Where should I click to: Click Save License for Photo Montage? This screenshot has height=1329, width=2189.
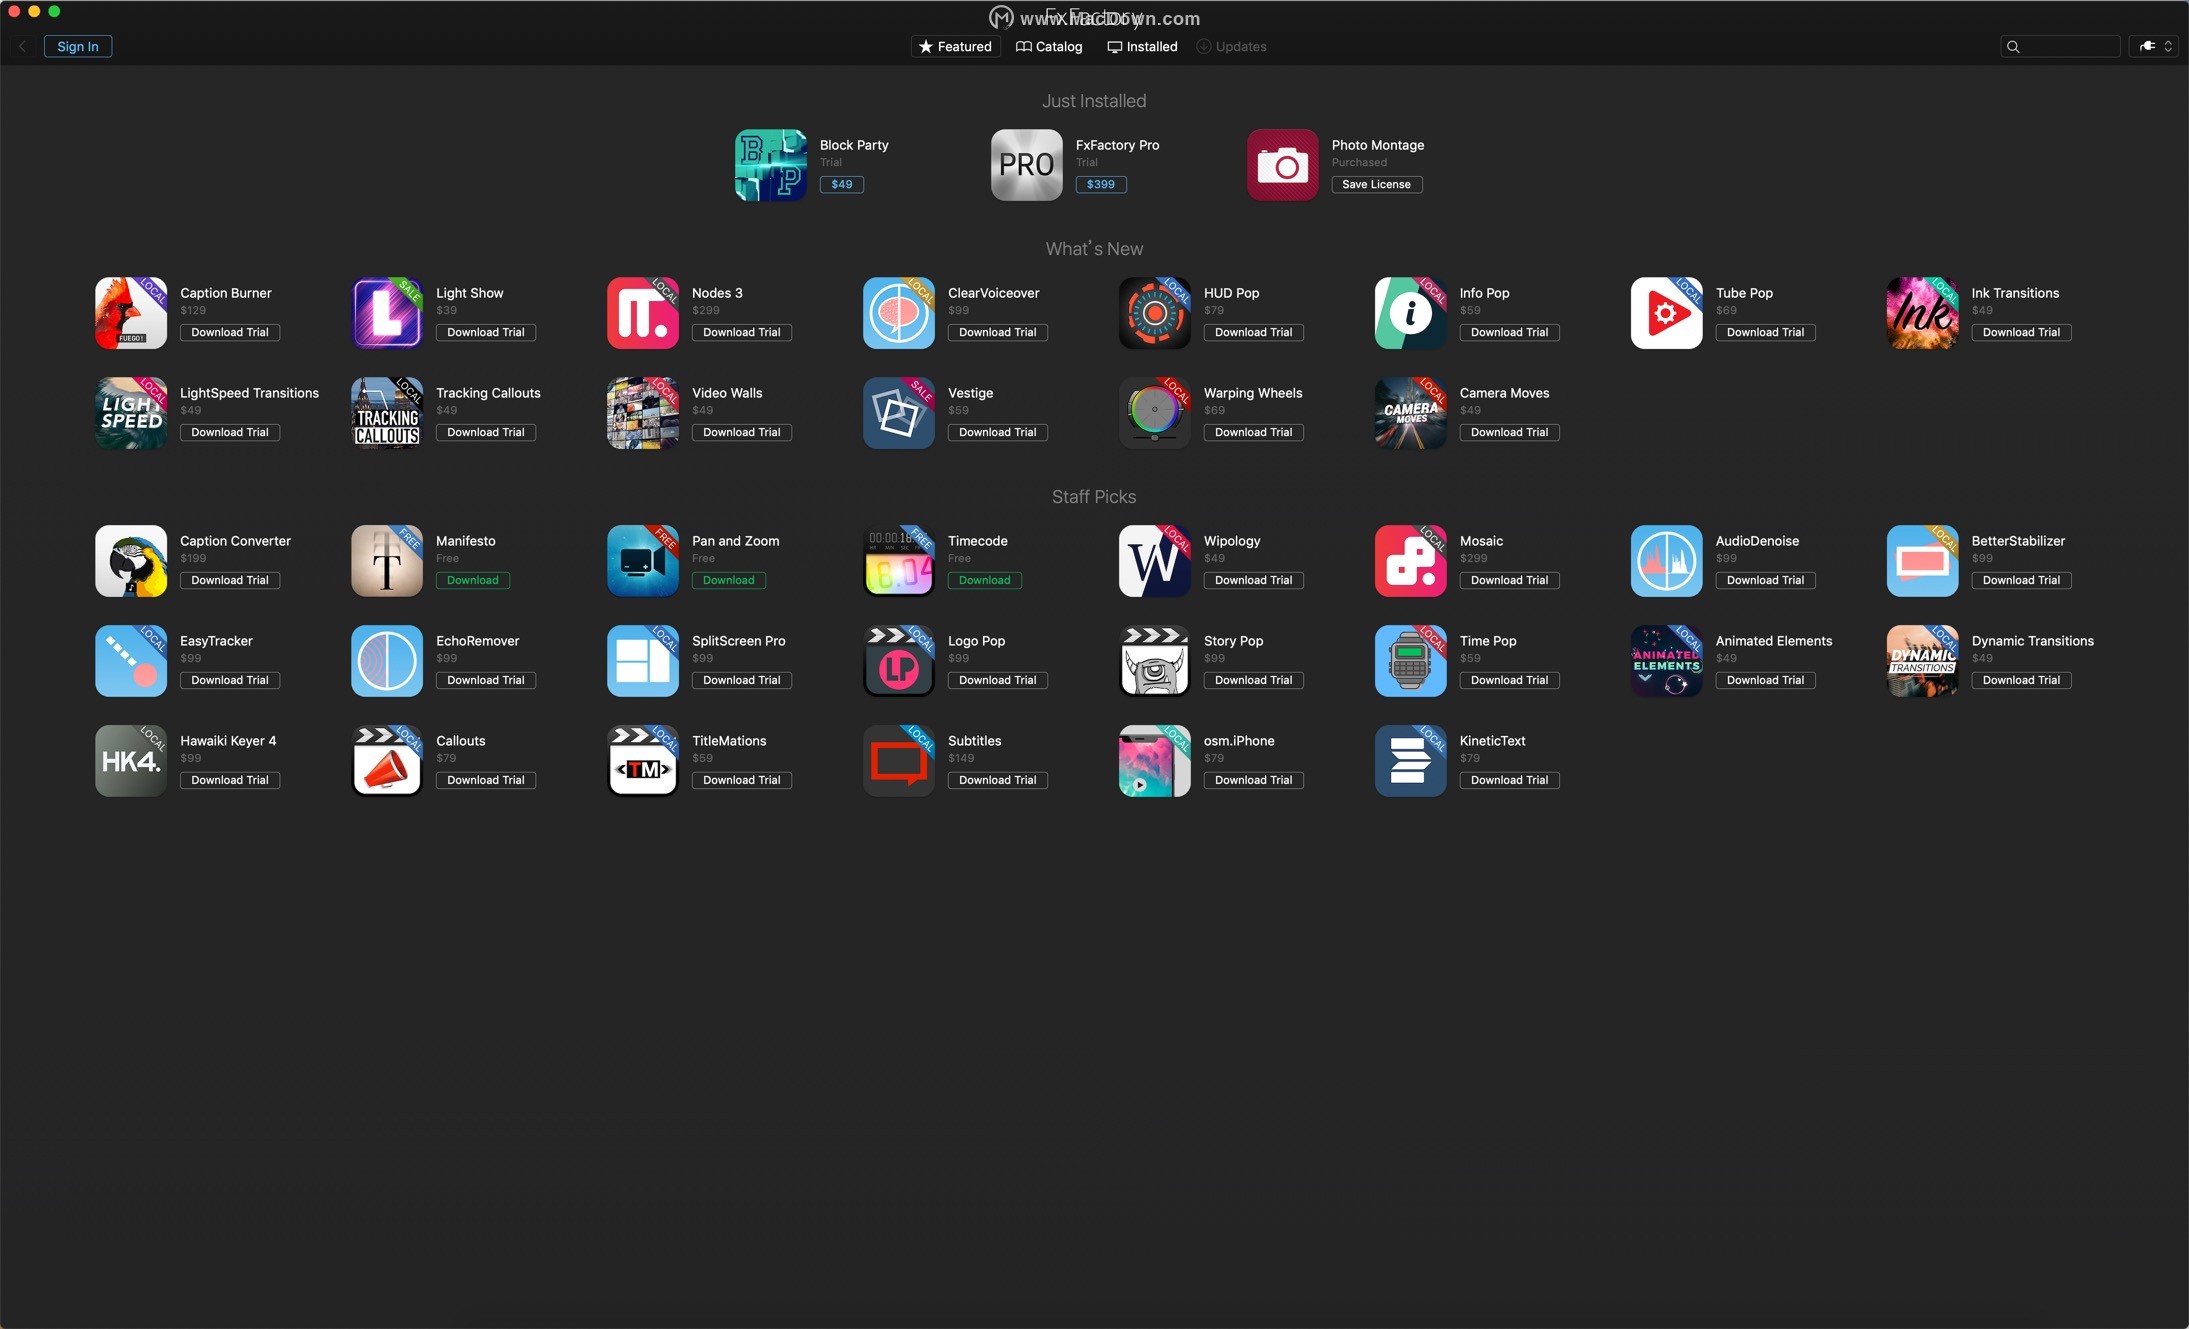tap(1376, 185)
